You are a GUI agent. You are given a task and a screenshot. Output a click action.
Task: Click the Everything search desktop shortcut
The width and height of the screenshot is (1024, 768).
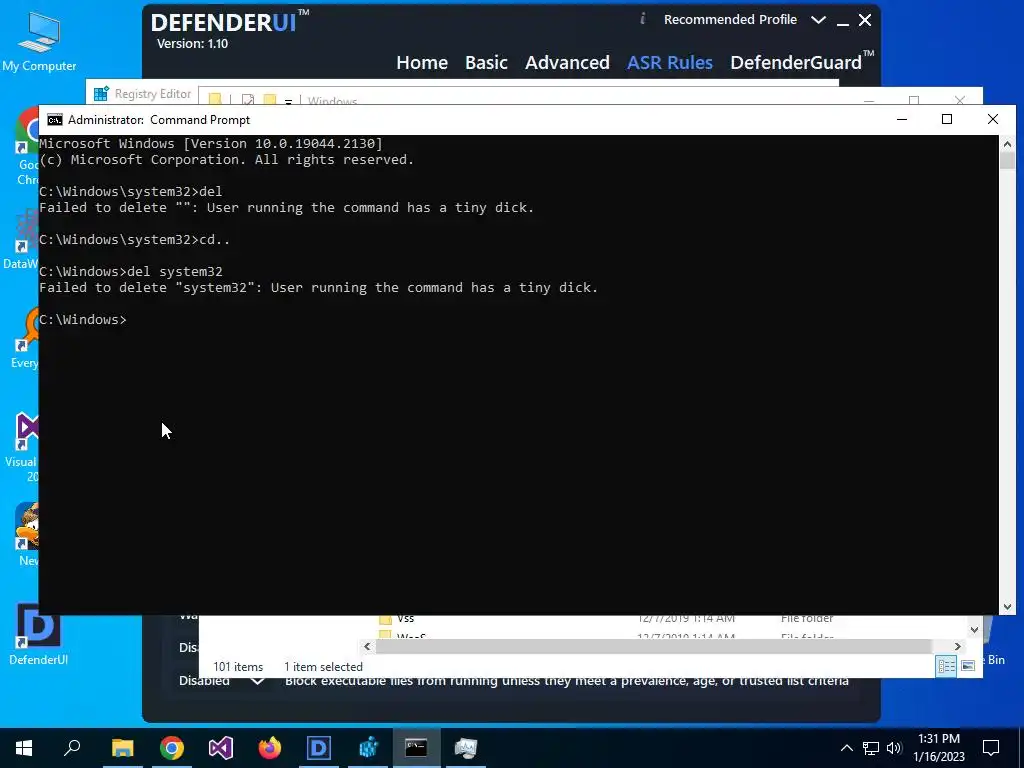click(x=25, y=340)
